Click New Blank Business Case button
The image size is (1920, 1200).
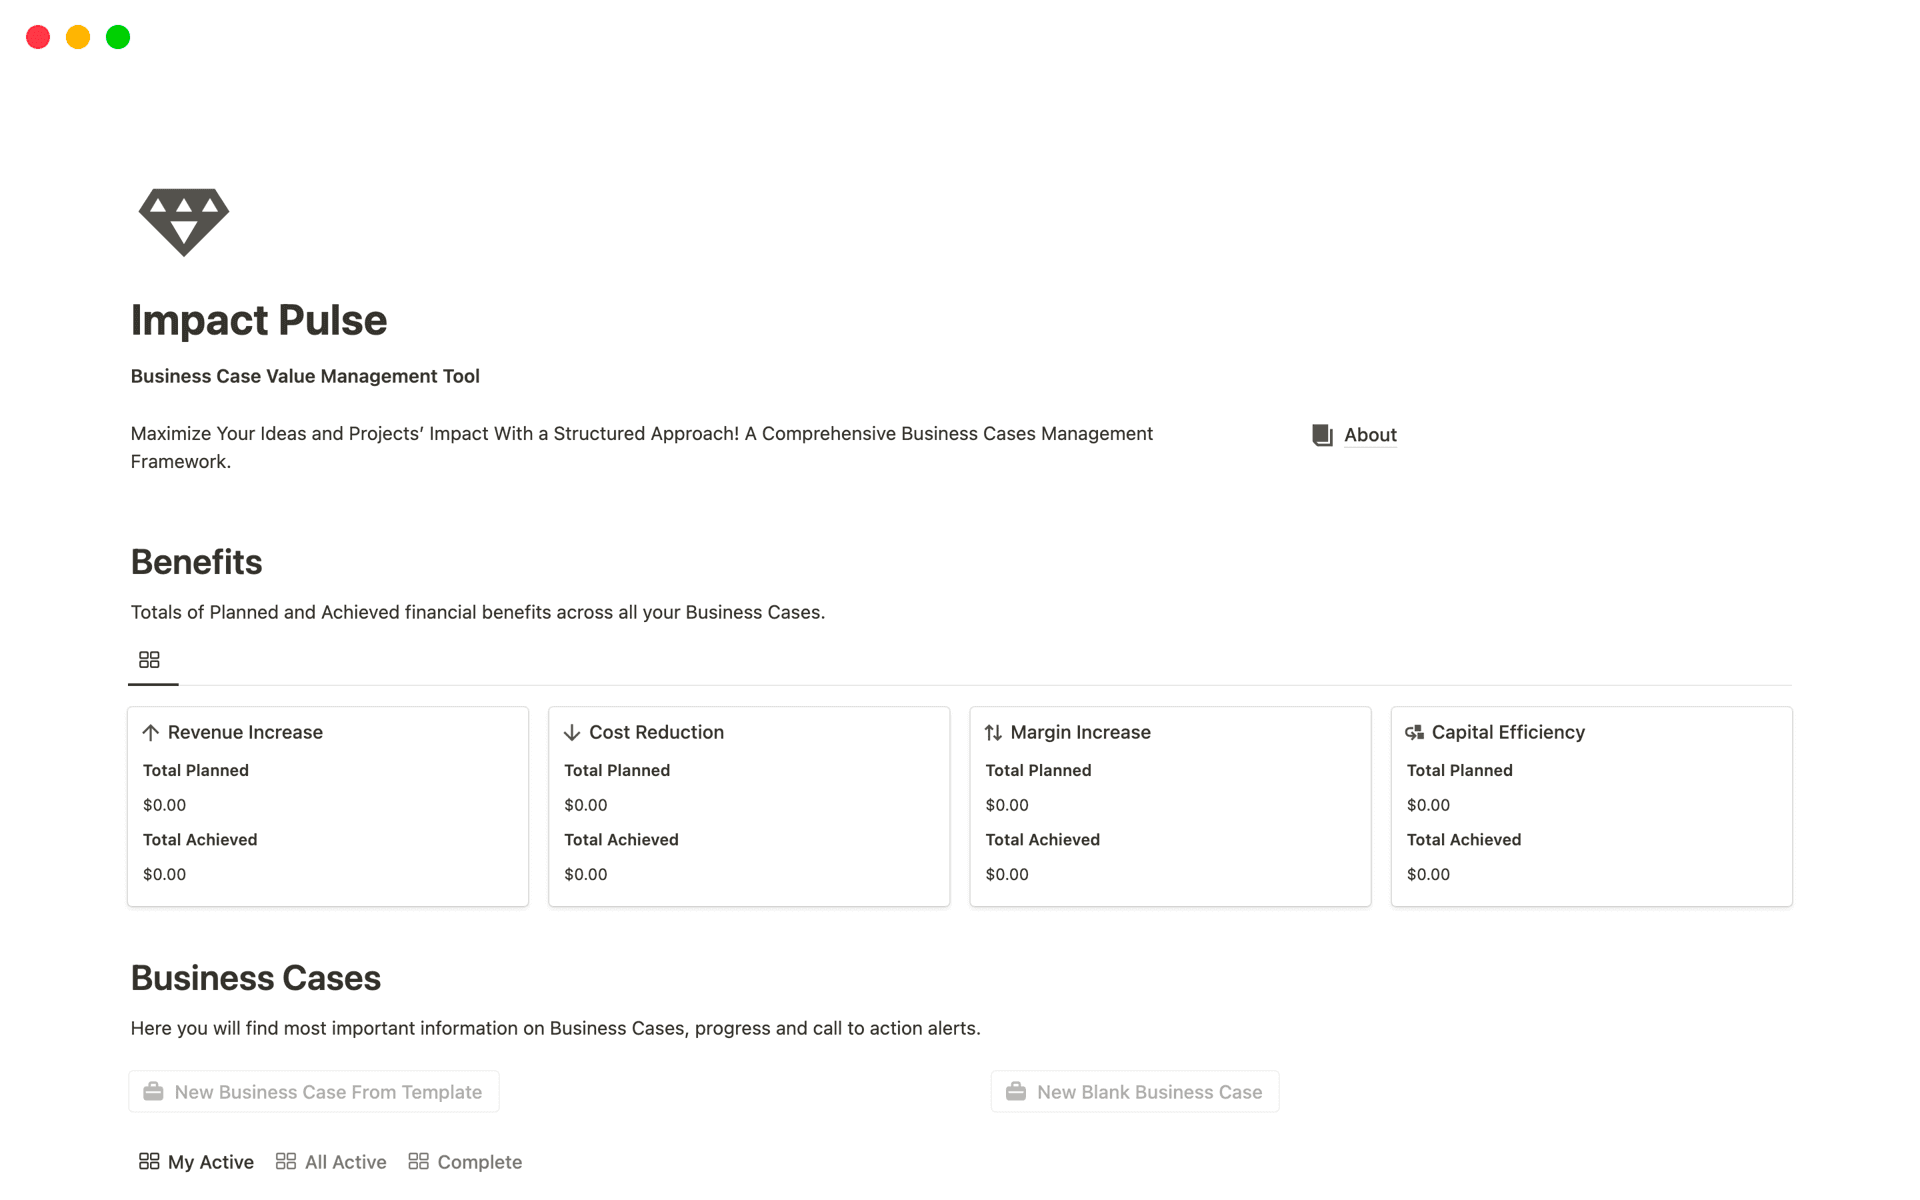tap(1135, 1092)
